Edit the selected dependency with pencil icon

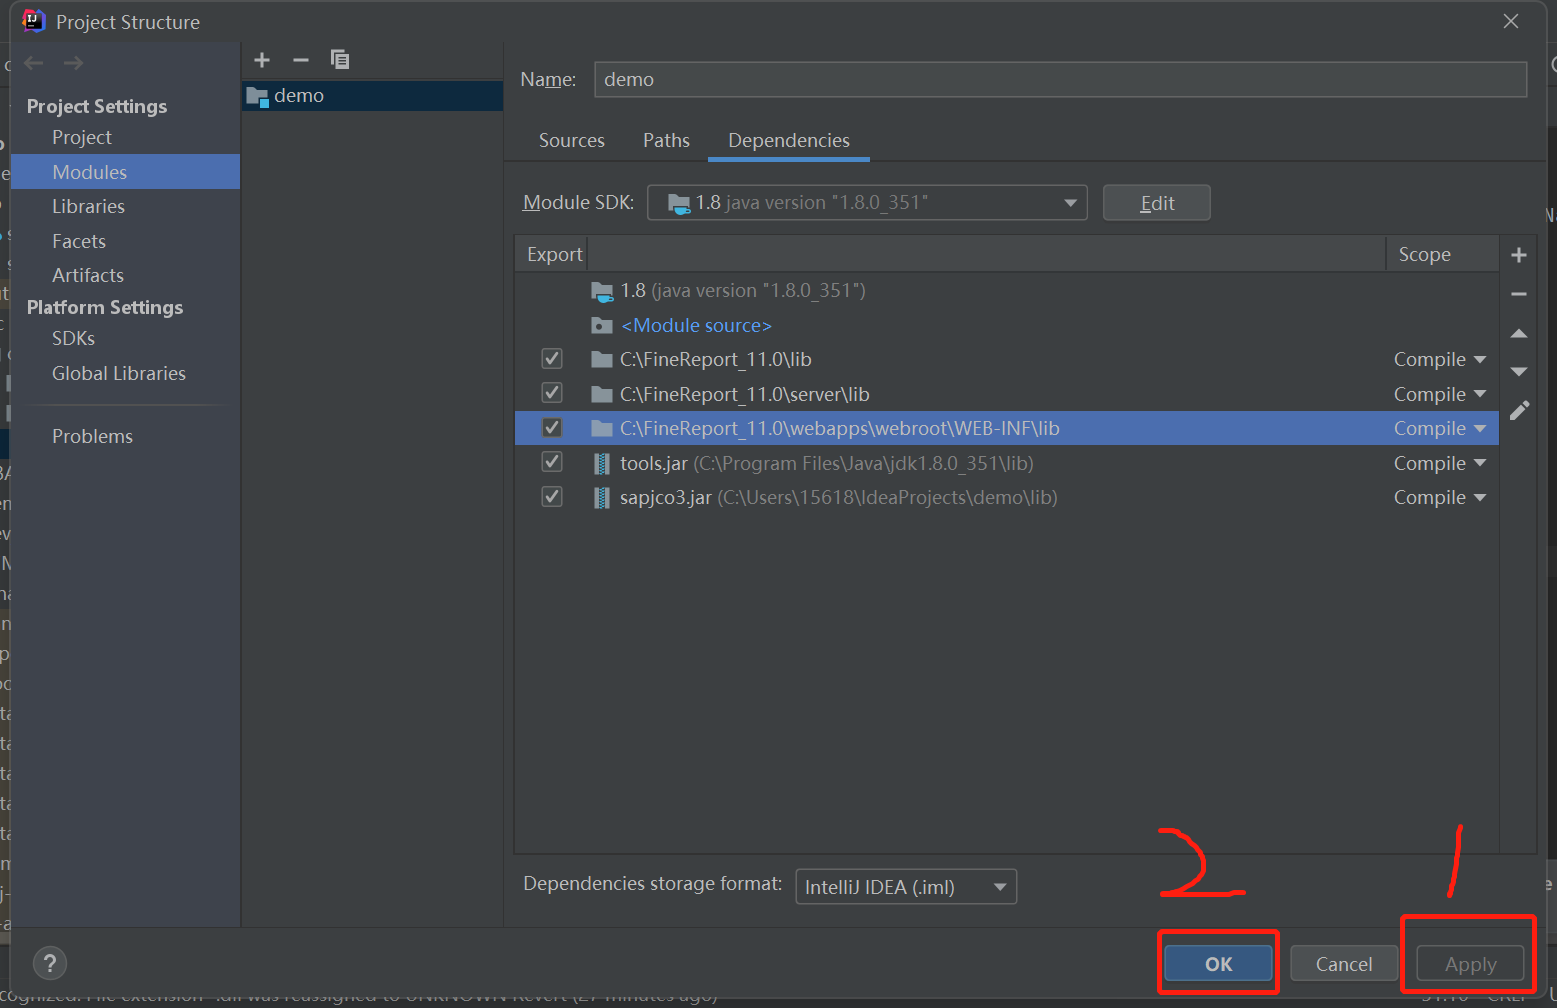(1519, 410)
